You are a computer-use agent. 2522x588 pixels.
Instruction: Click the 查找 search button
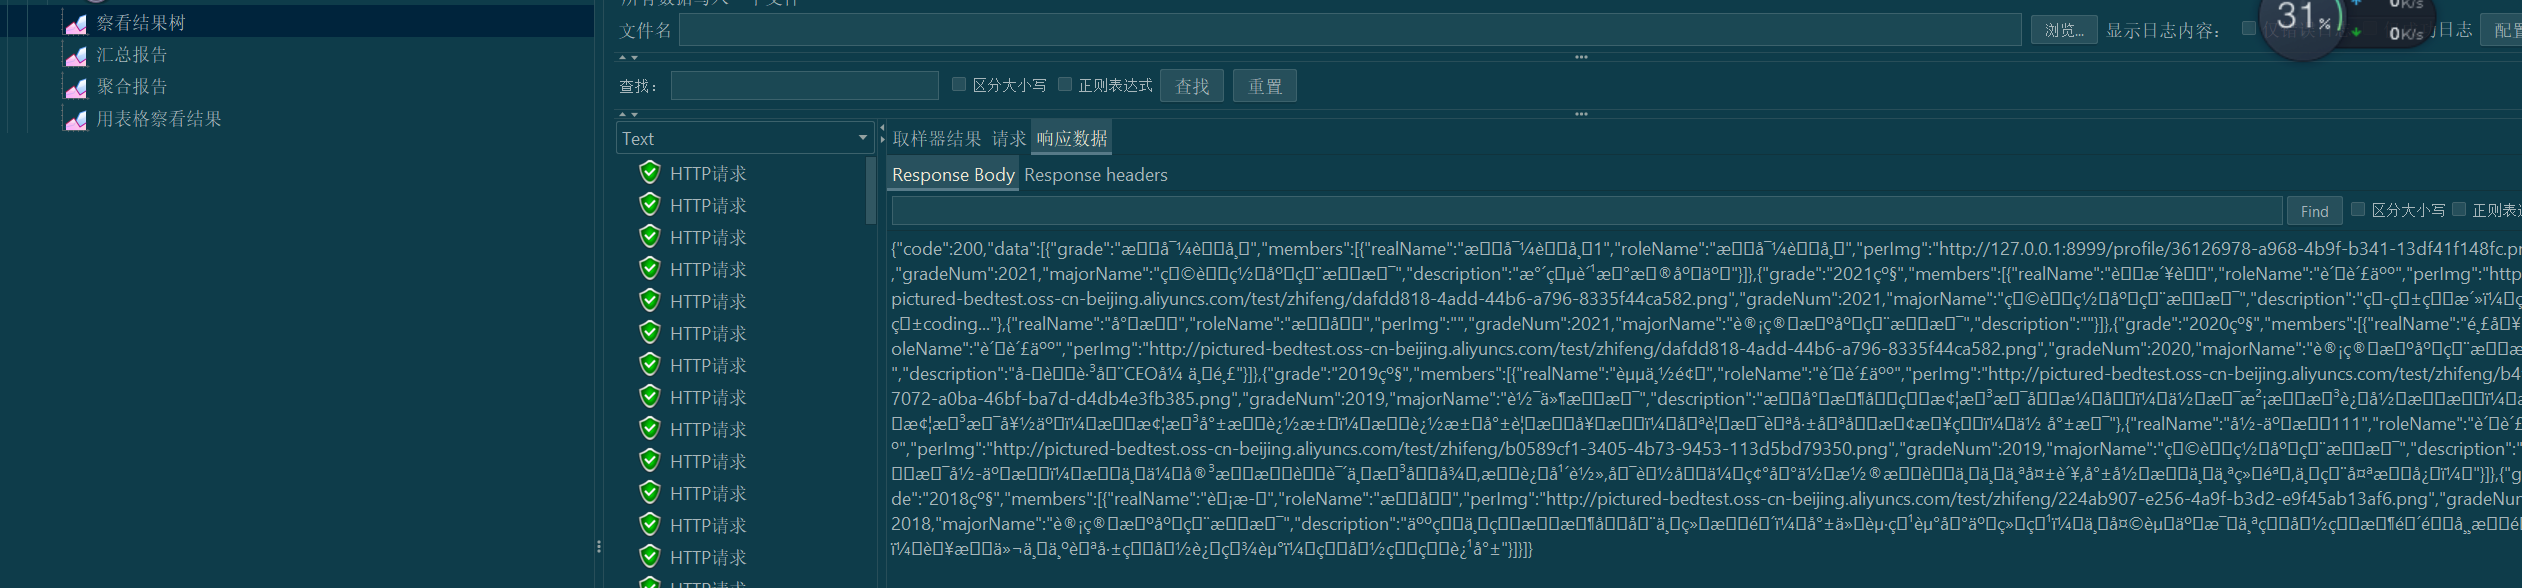(x=1192, y=86)
